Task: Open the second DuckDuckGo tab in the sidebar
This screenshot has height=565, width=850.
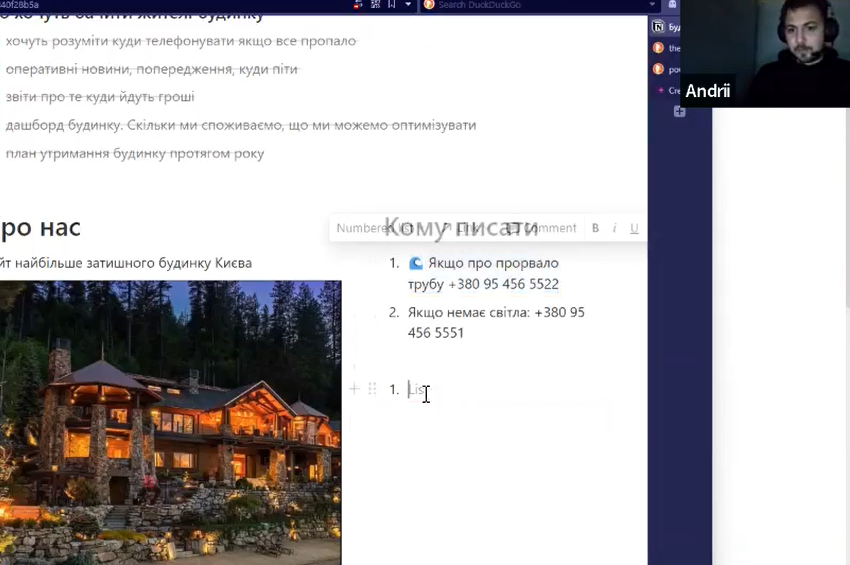Action: (x=660, y=70)
